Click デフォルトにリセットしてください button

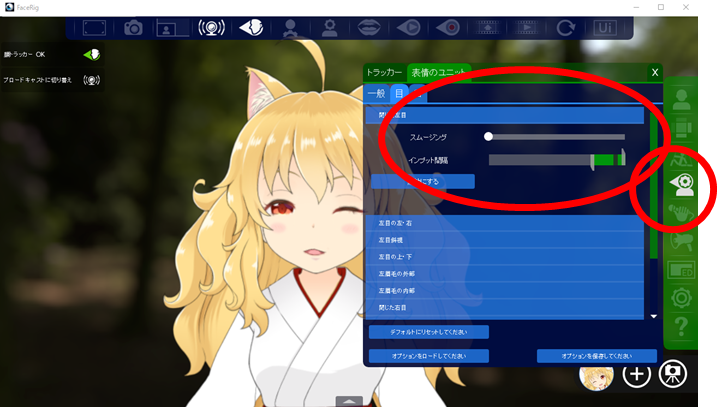pyautogui.click(x=428, y=332)
